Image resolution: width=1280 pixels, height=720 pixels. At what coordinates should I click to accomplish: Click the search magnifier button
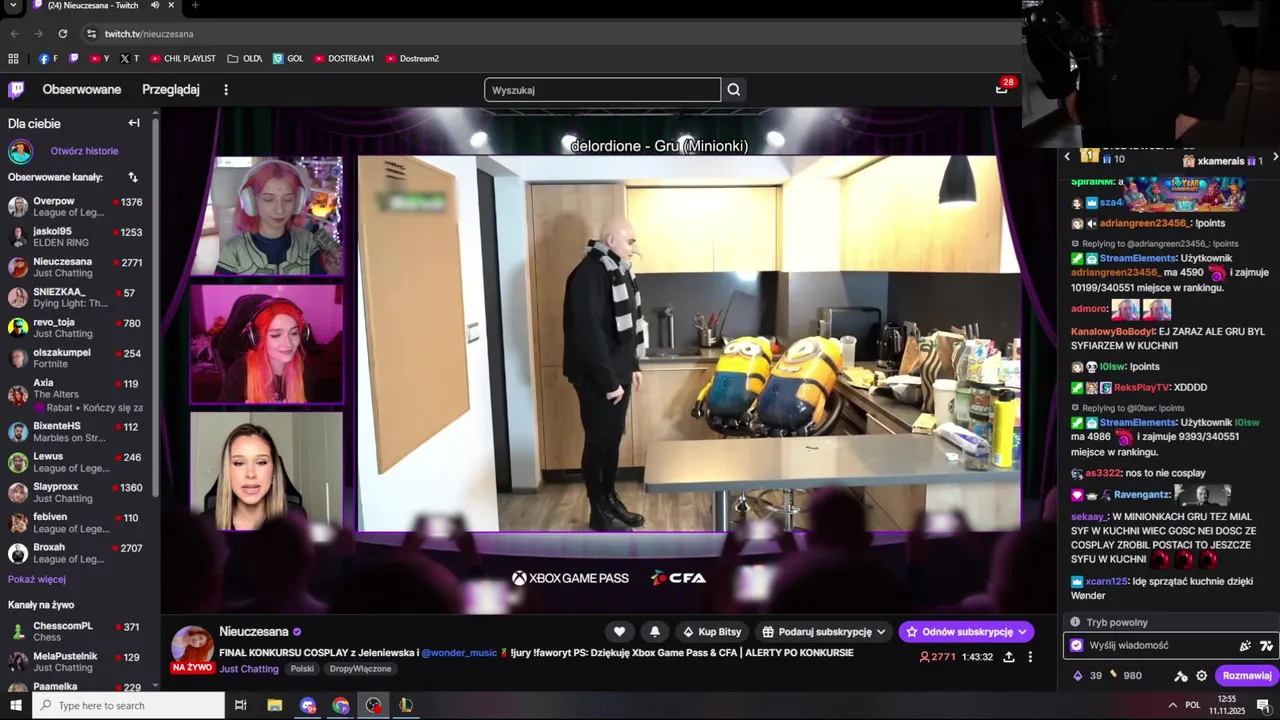point(734,90)
